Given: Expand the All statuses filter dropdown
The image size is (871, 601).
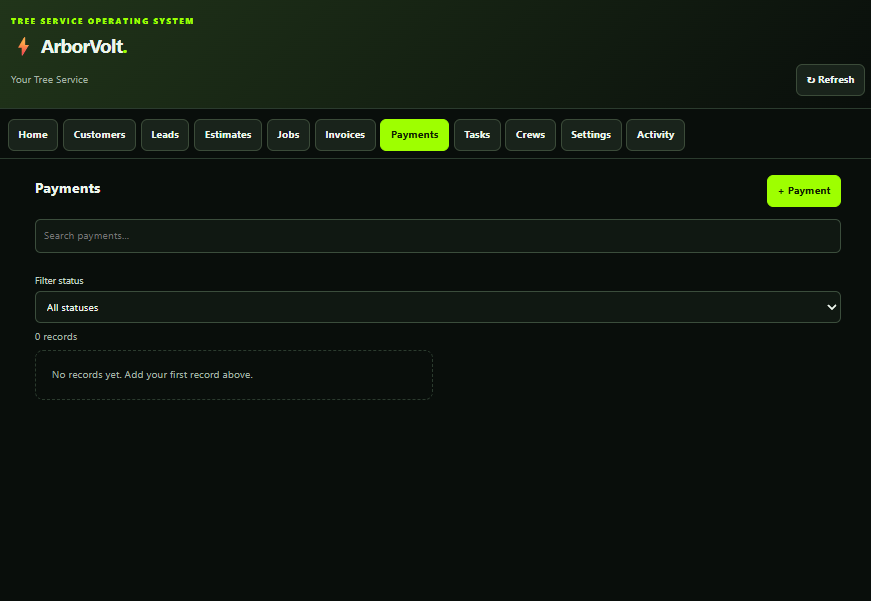Looking at the screenshot, I should (438, 307).
